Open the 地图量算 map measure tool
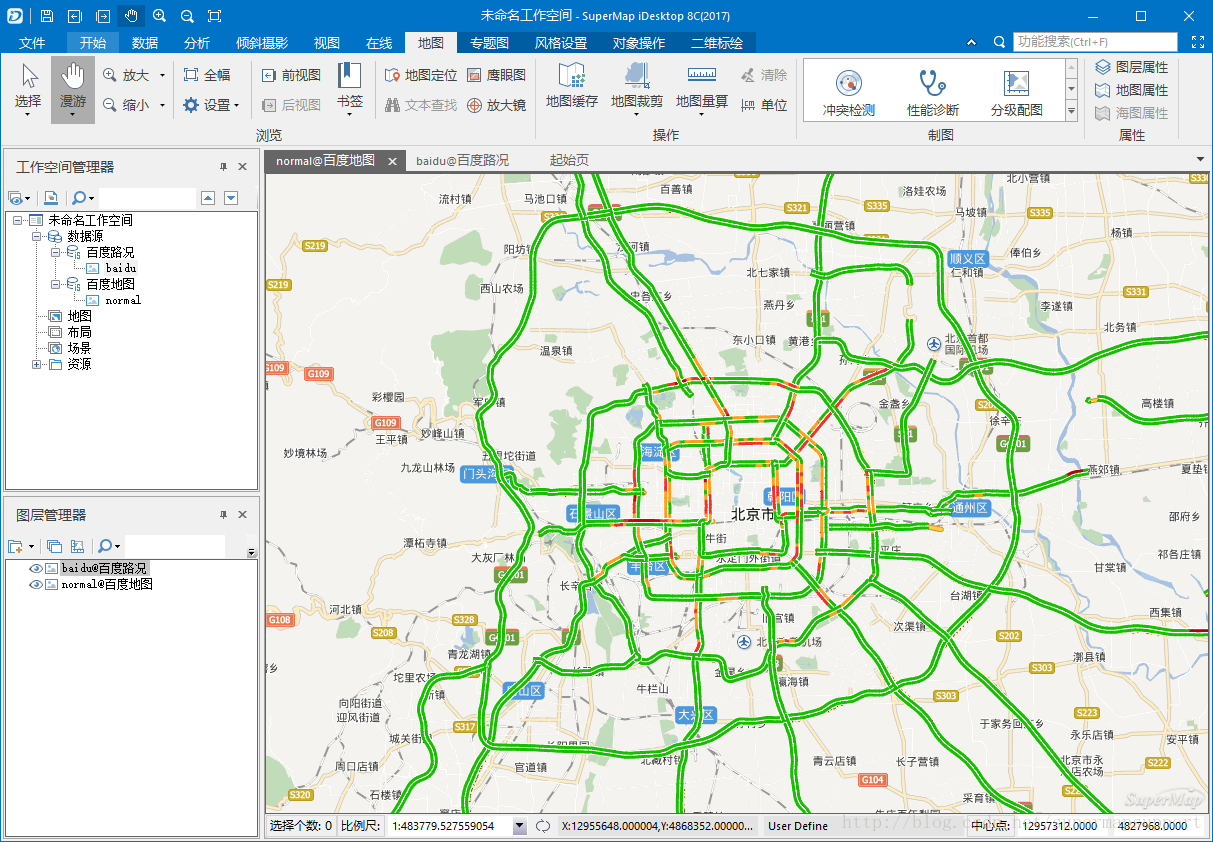Image resolution: width=1213 pixels, height=842 pixels. (x=701, y=88)
